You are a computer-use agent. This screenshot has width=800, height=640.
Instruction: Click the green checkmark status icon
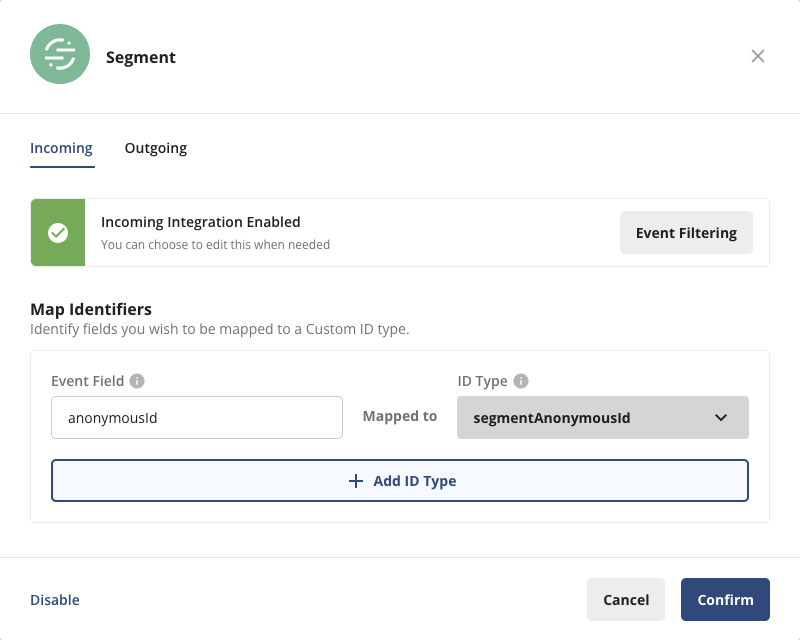click(x=58, y=232)
